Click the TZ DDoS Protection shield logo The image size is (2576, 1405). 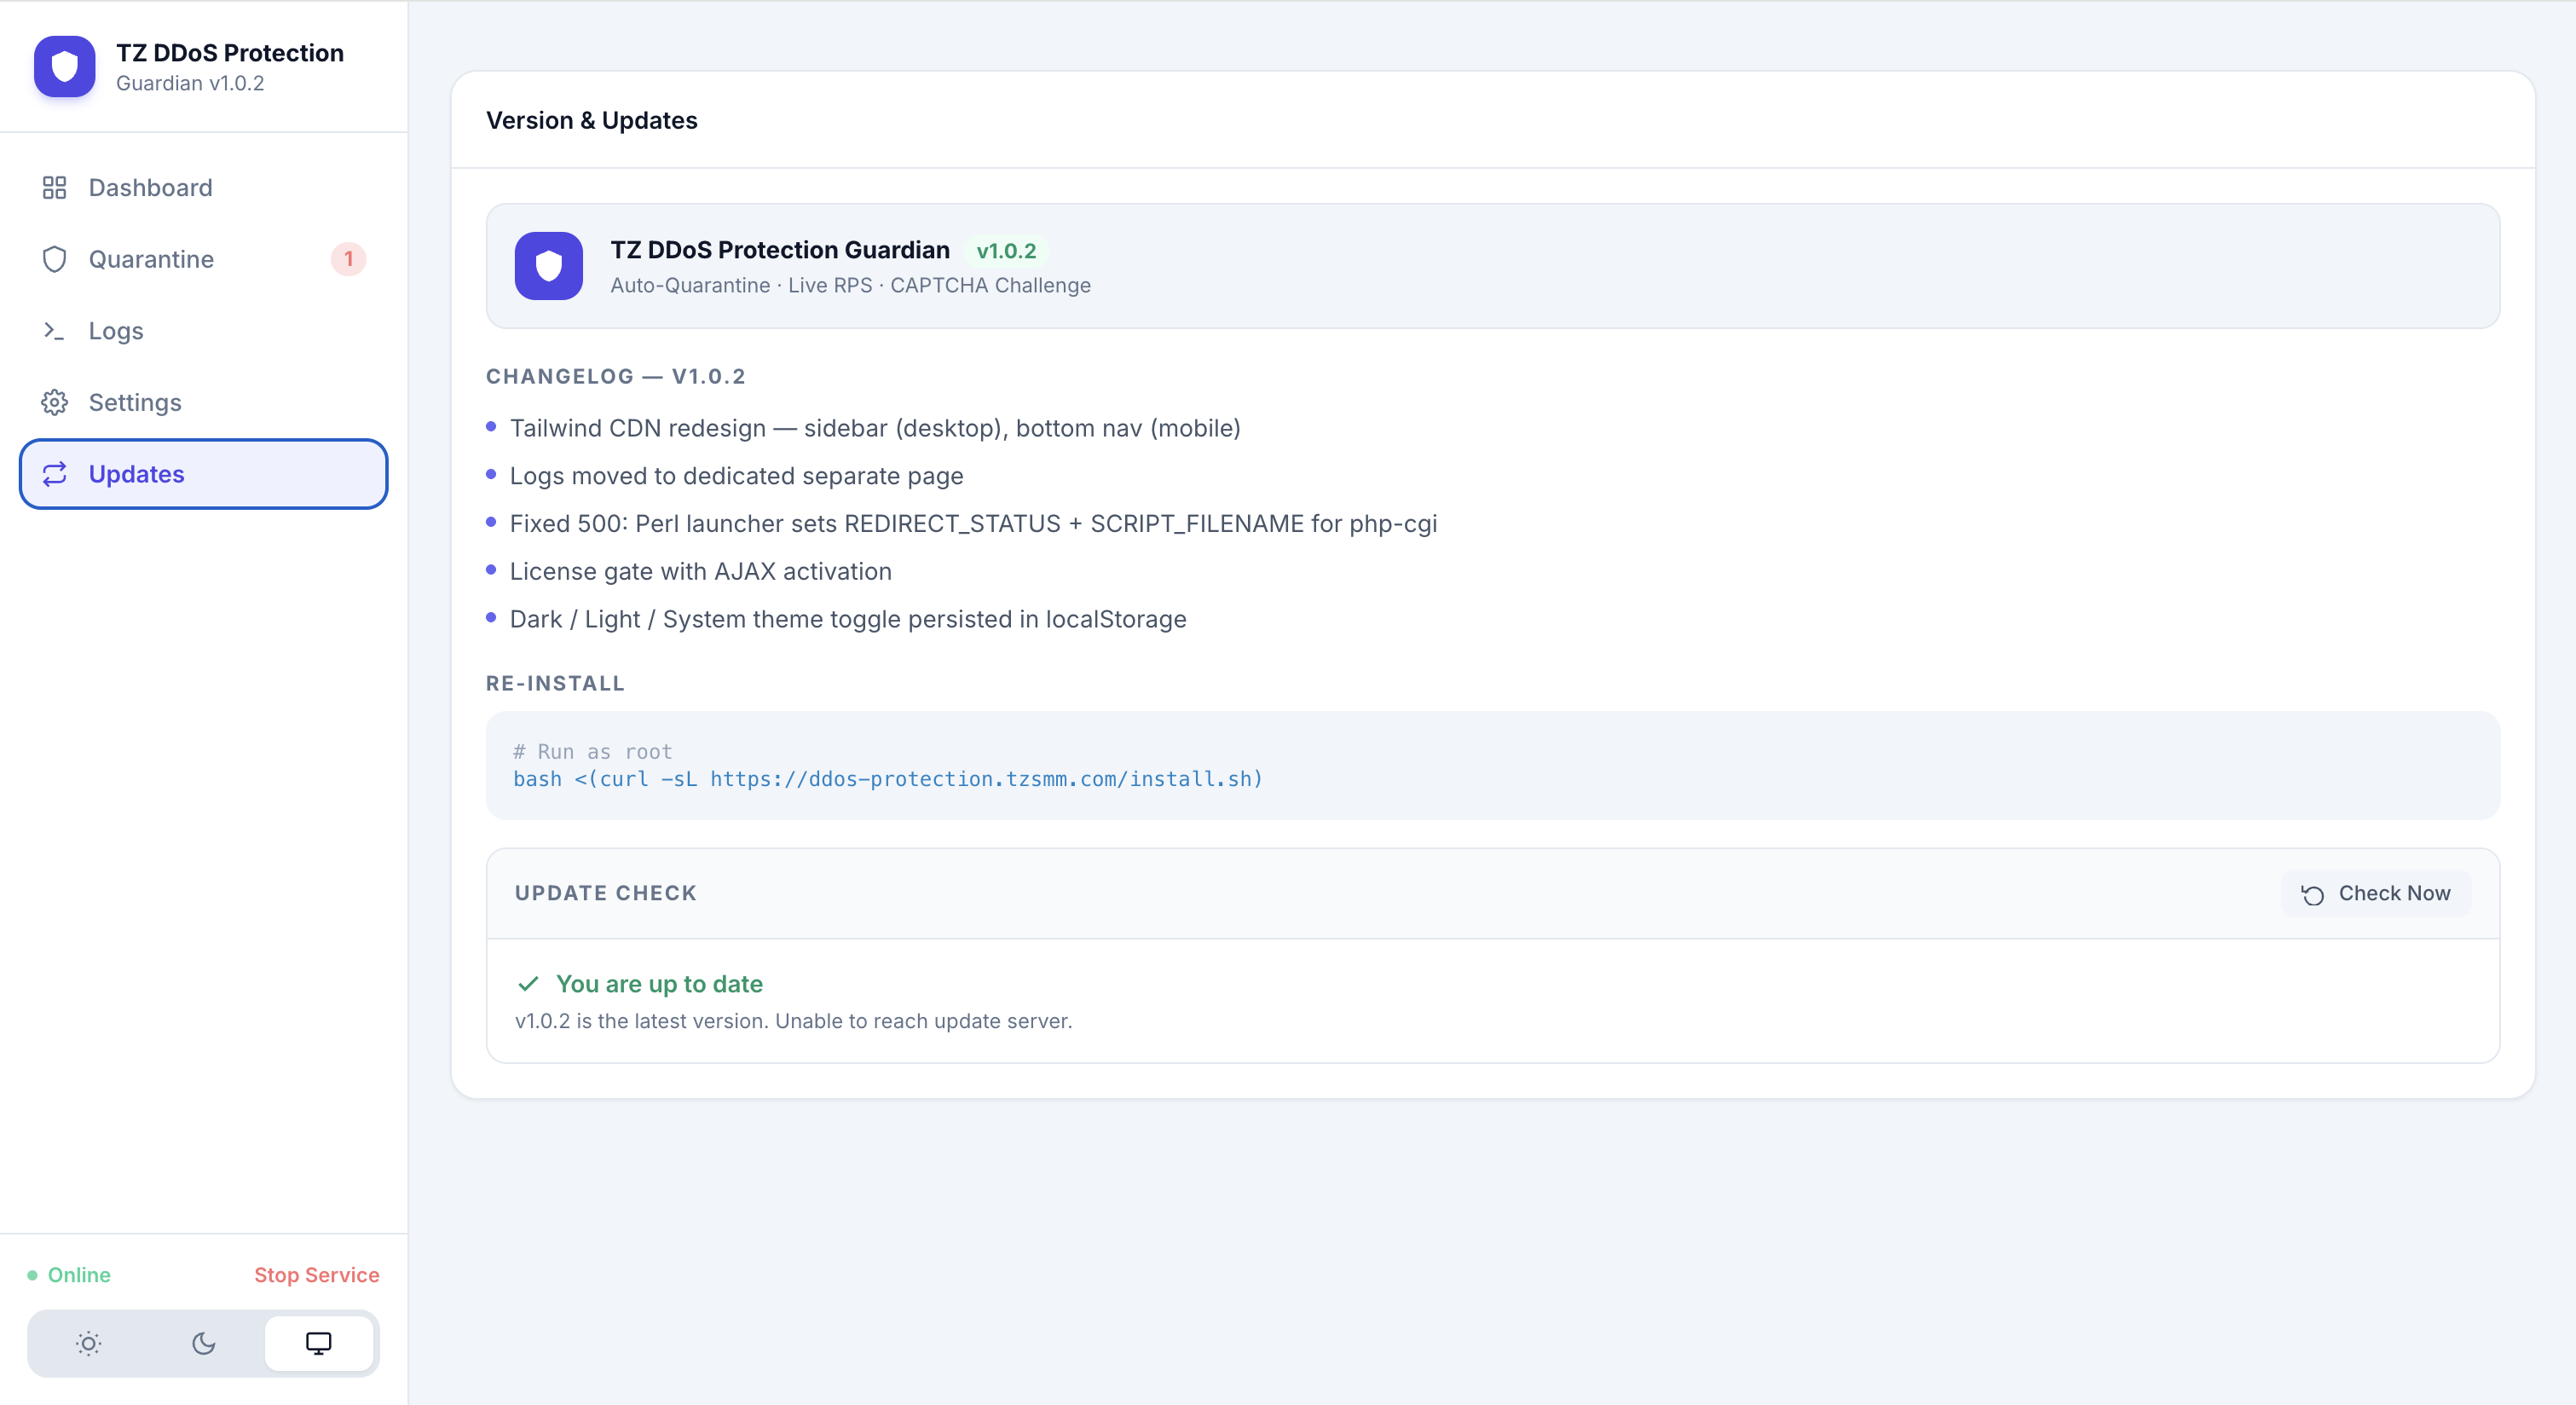[63, 66]
